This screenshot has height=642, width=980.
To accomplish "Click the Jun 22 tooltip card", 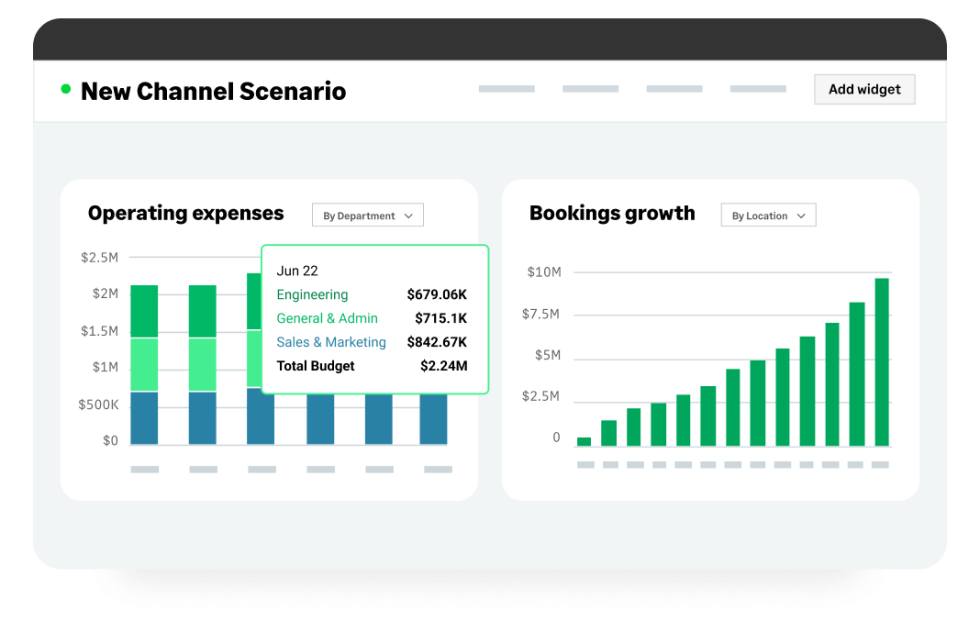I will [x=374, y=318].
